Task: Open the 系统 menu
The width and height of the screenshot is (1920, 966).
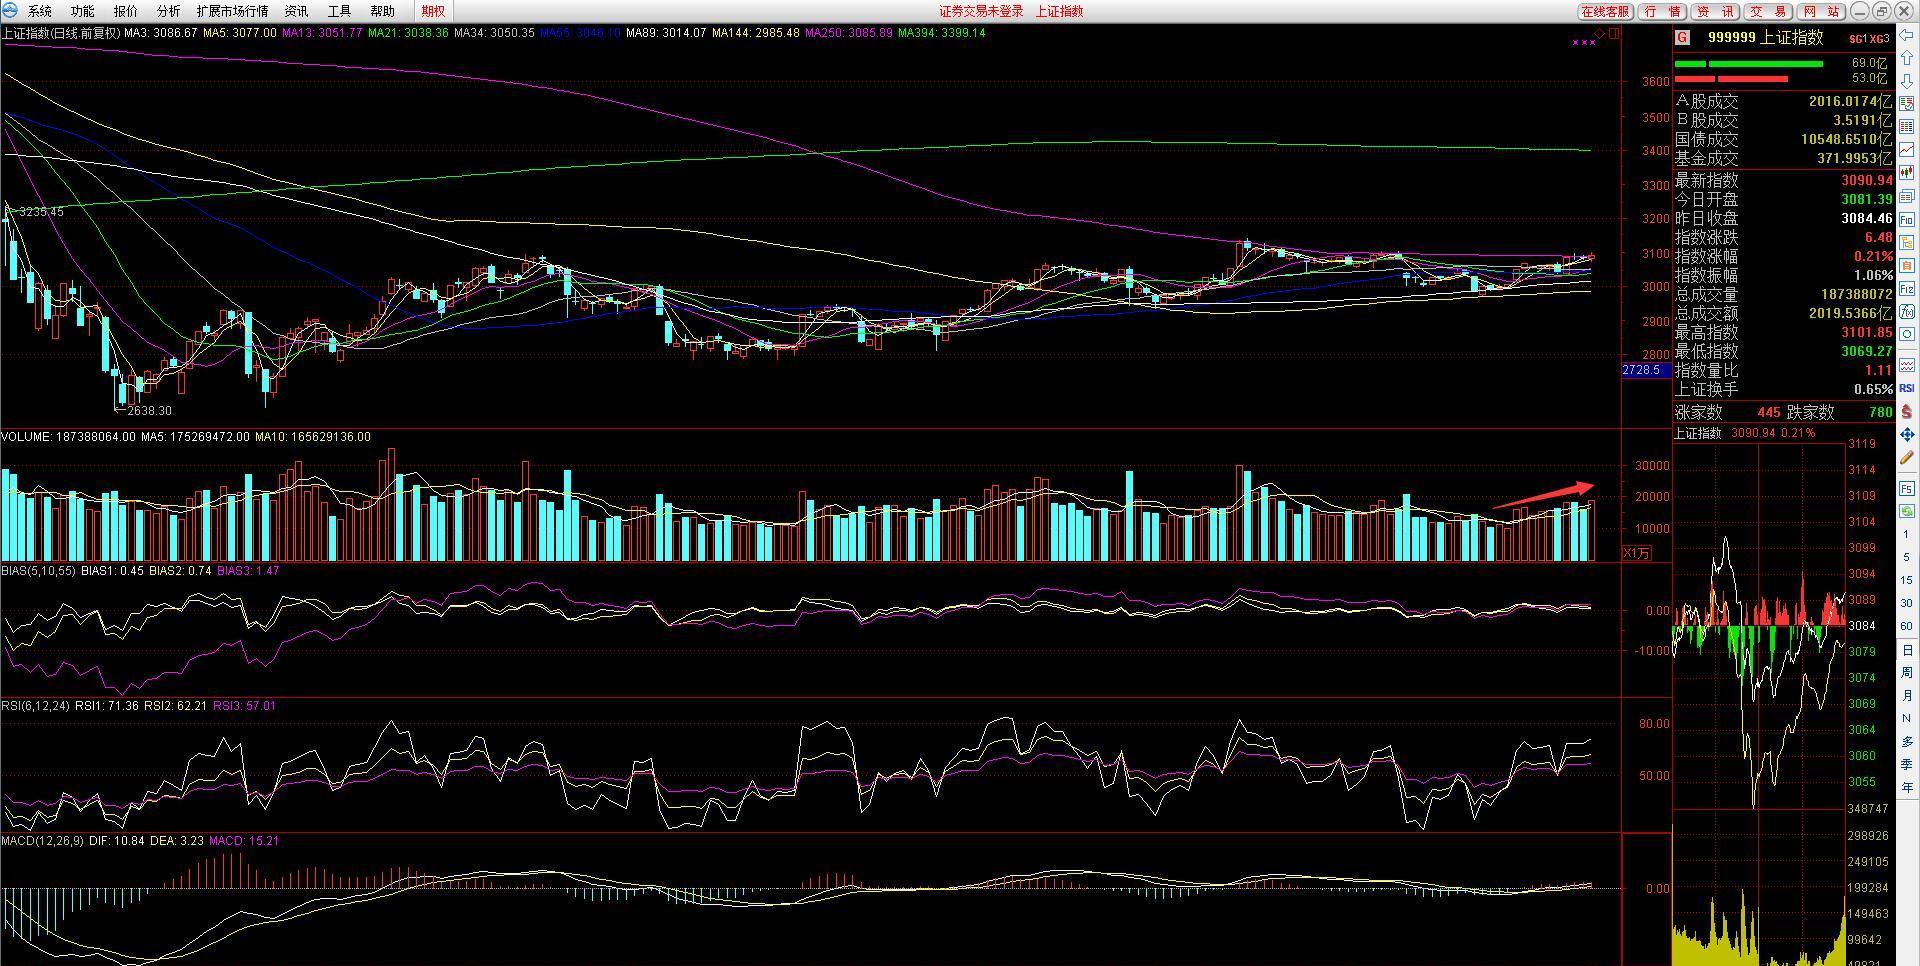Action: point(40,11)
